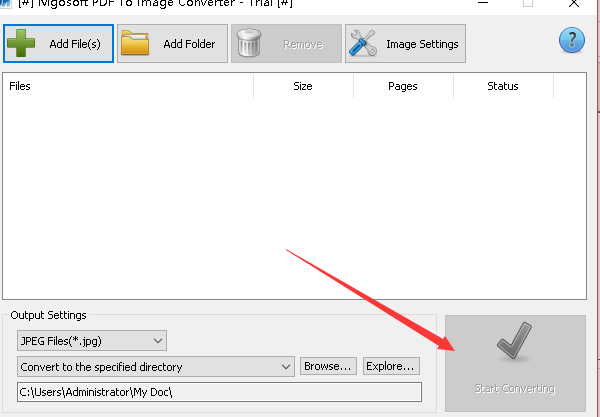
Task: Close the PDF To Image Converter window
Action: 574,3
